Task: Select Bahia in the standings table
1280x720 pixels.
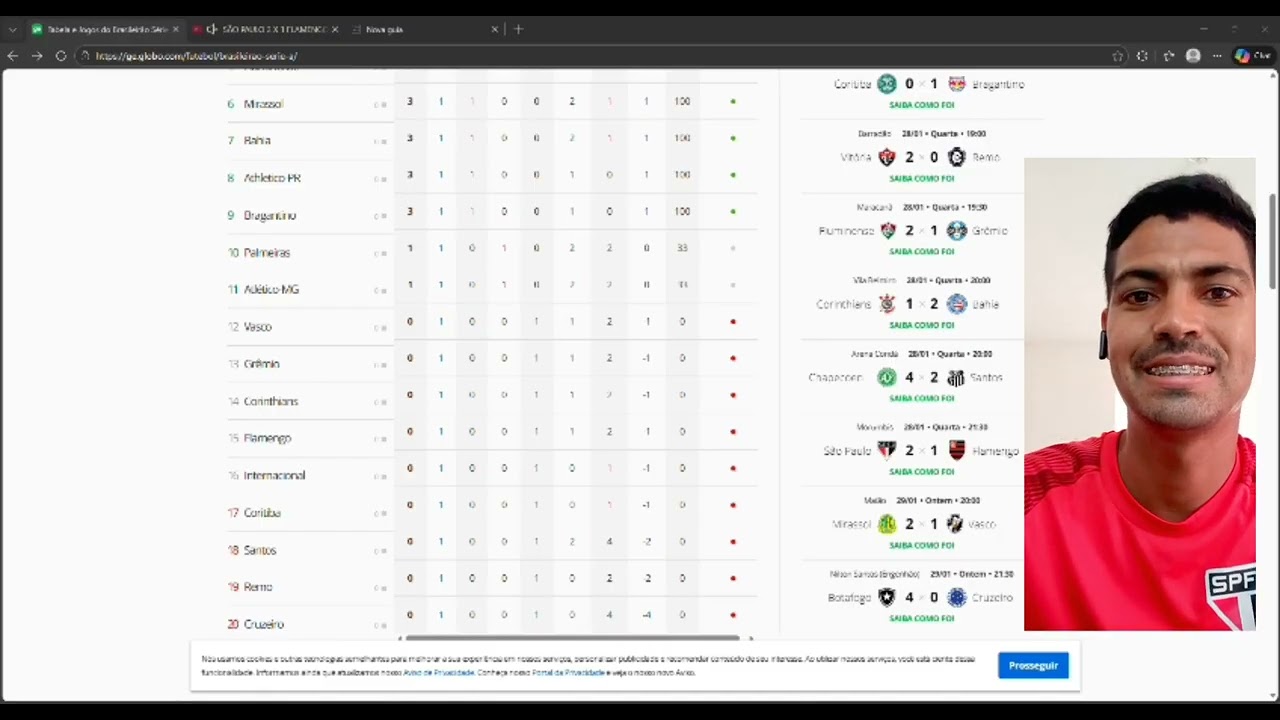Action: [x=257, y=141]
